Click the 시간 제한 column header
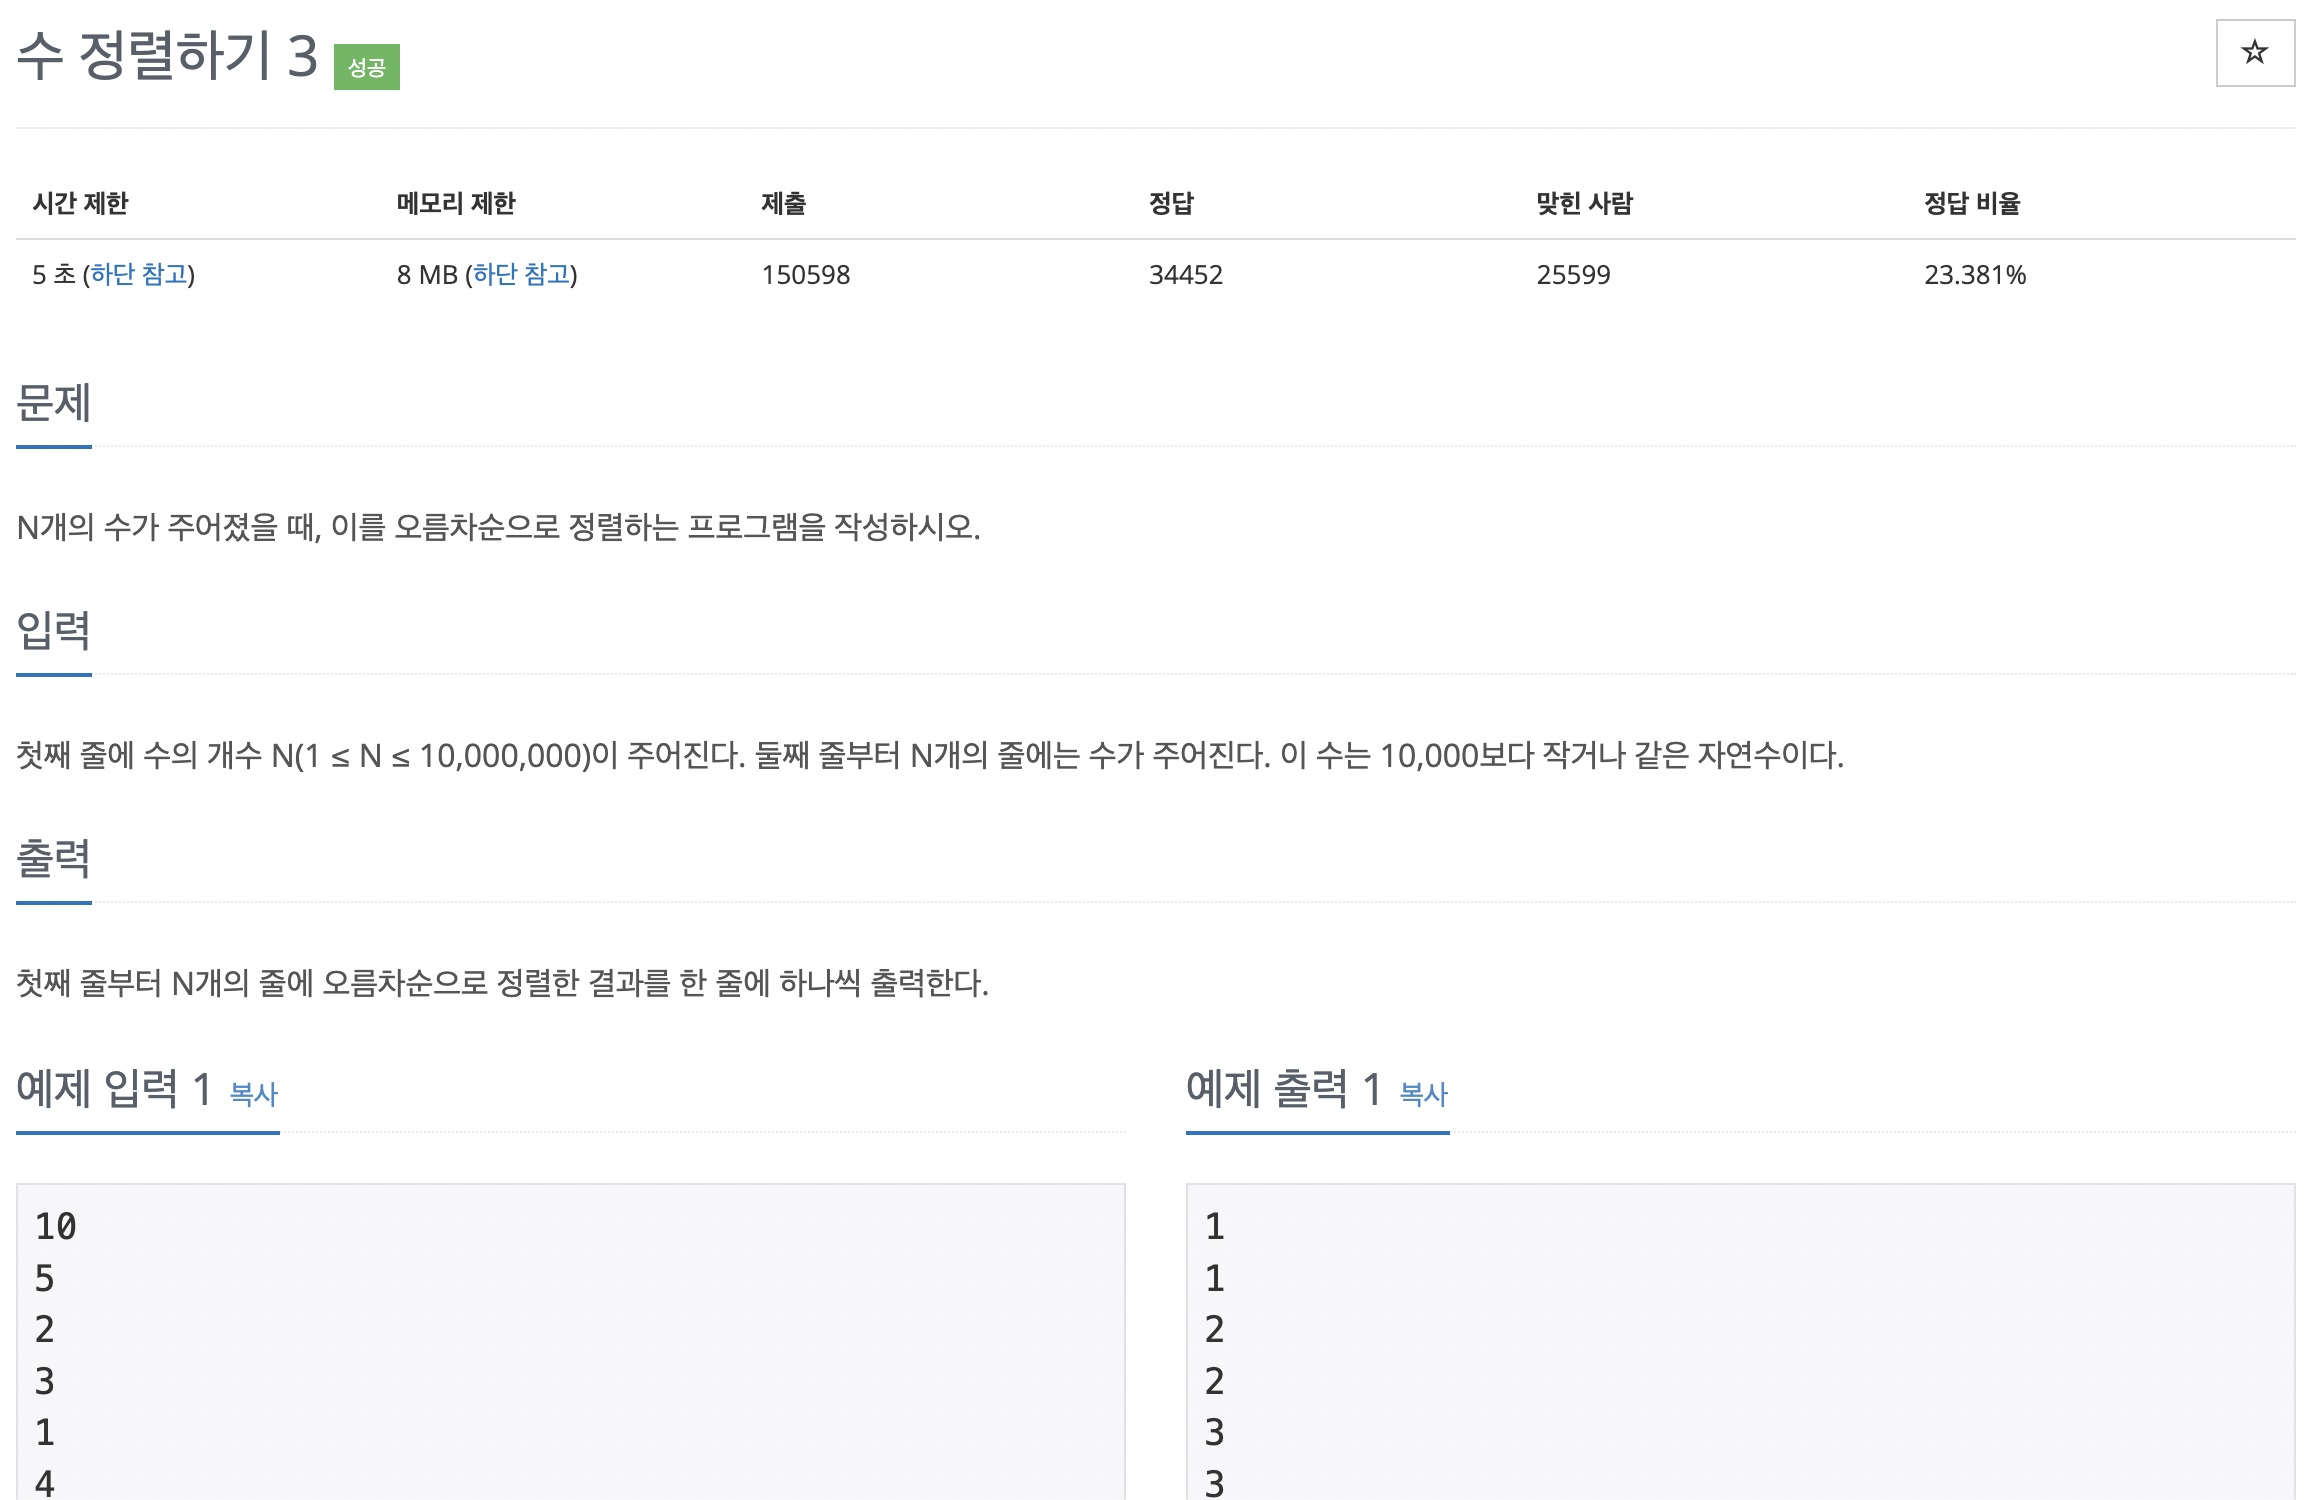Viewport: 2310px width, 1500px height. [x=80, y=203]
